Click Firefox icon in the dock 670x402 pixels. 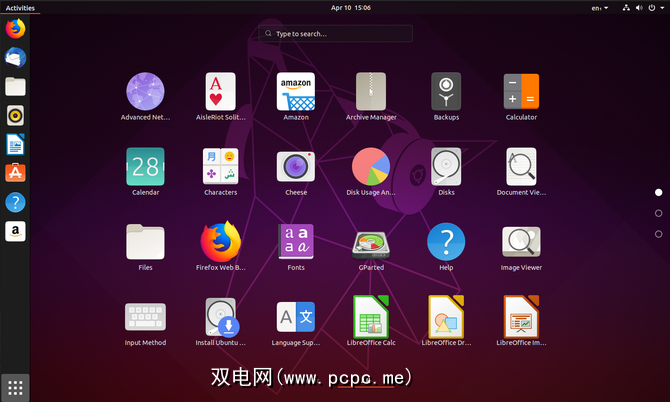pyautogui.click(x=15, y=29)
